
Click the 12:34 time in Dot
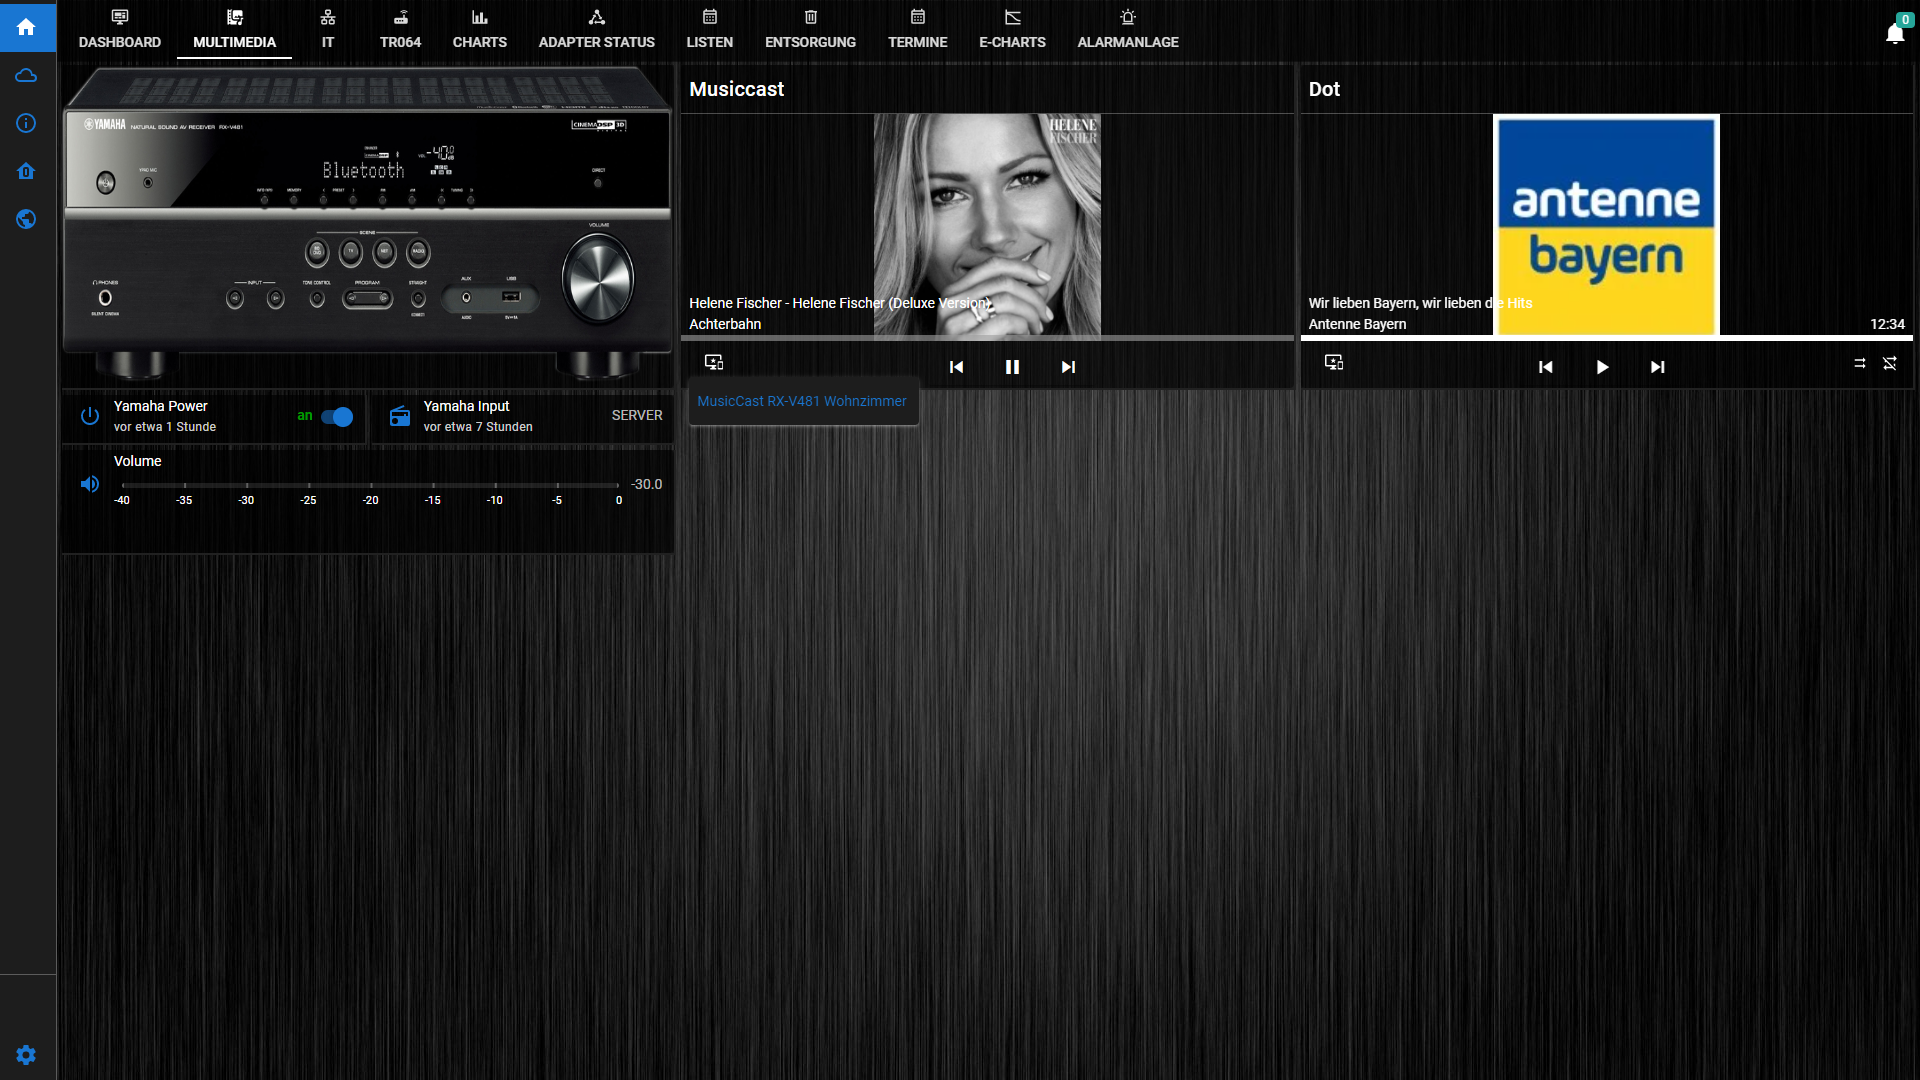coord(1887,324)
